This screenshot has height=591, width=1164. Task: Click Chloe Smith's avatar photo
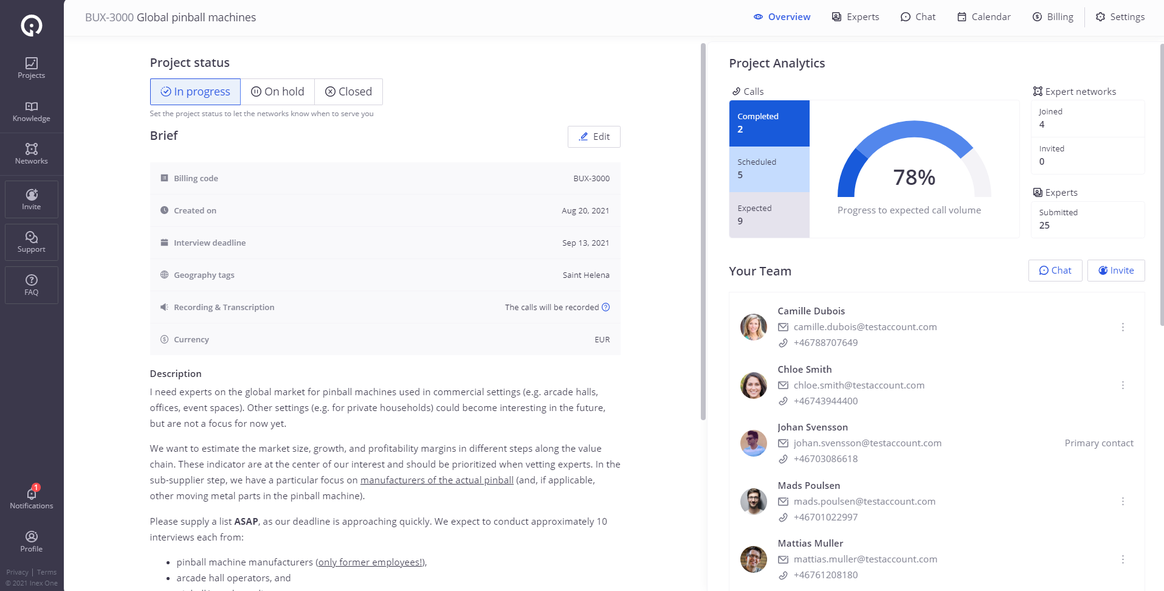[753, 385]
